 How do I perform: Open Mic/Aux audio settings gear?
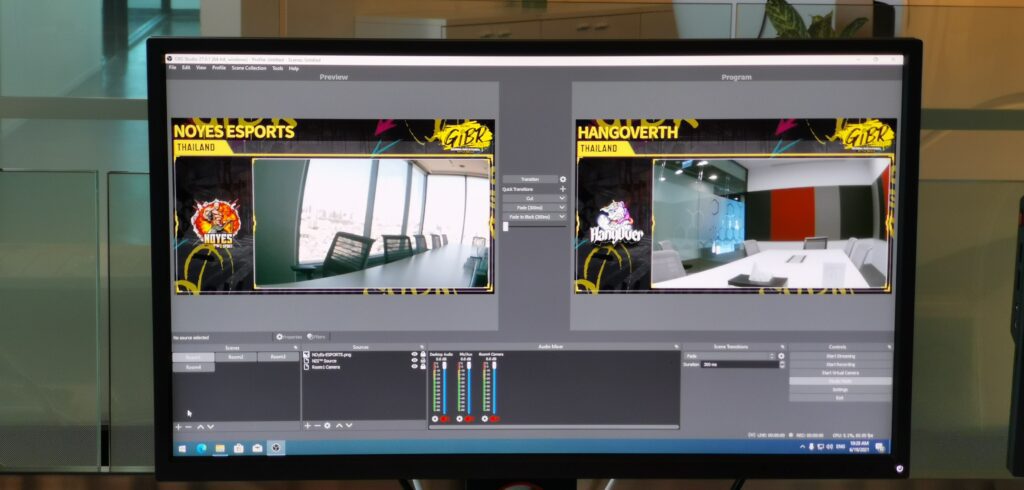[x=460, y=418]
